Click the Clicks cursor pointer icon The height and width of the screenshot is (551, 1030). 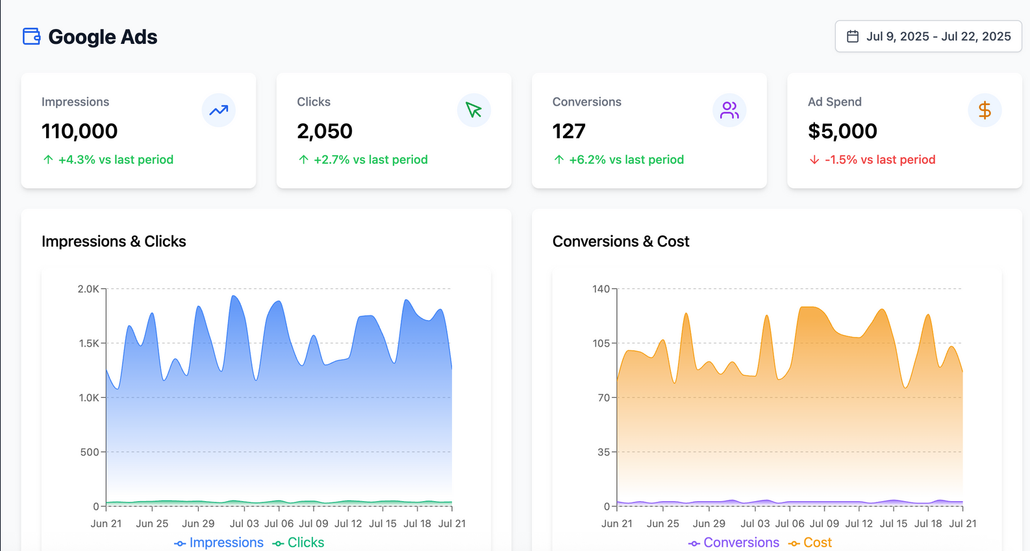pos(474,110)
